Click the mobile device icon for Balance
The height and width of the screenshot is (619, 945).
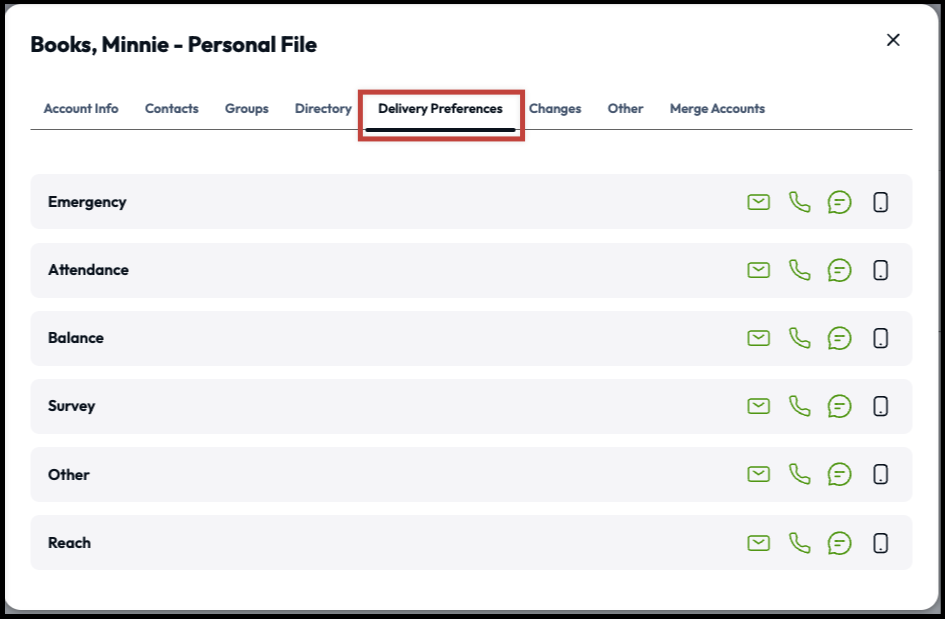pyautogui.click(x=879, y=337)
